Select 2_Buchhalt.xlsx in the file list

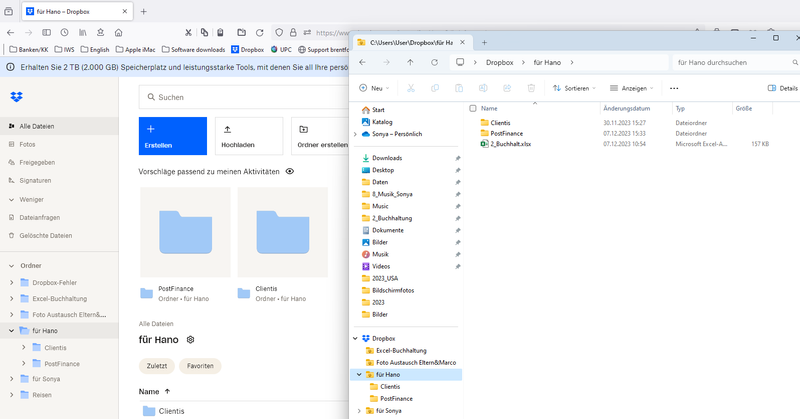(x=510, y=144)
